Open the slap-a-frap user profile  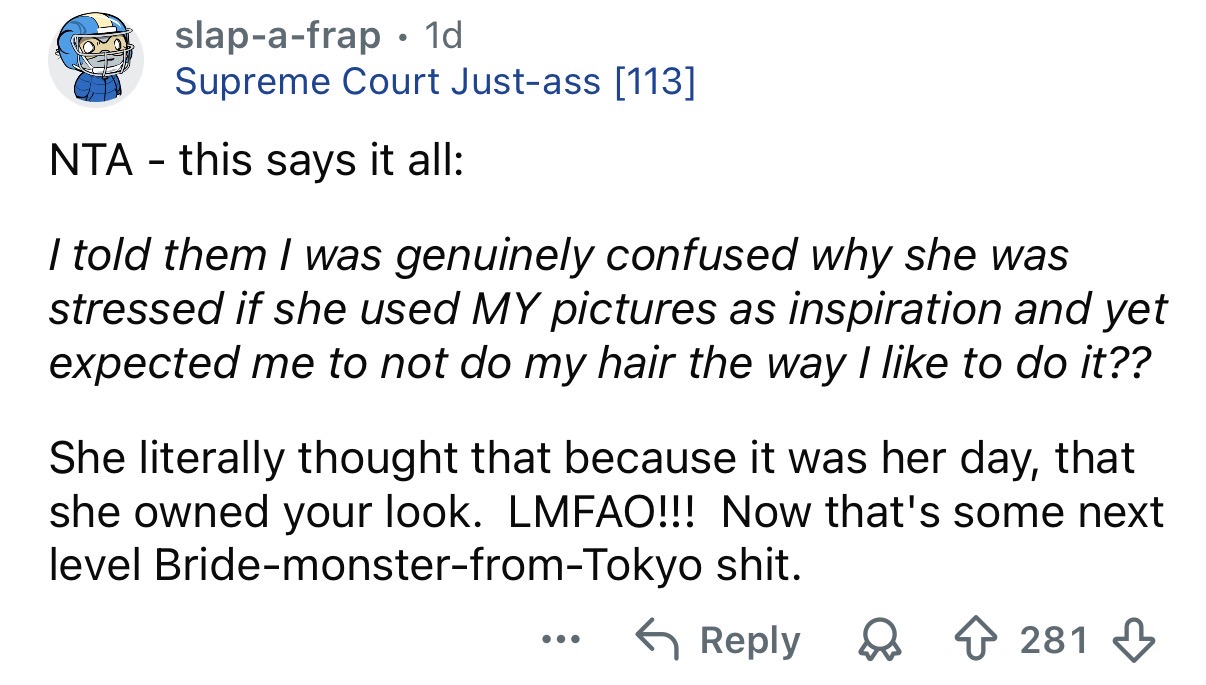pyautogui.click(x=277, y=36)
